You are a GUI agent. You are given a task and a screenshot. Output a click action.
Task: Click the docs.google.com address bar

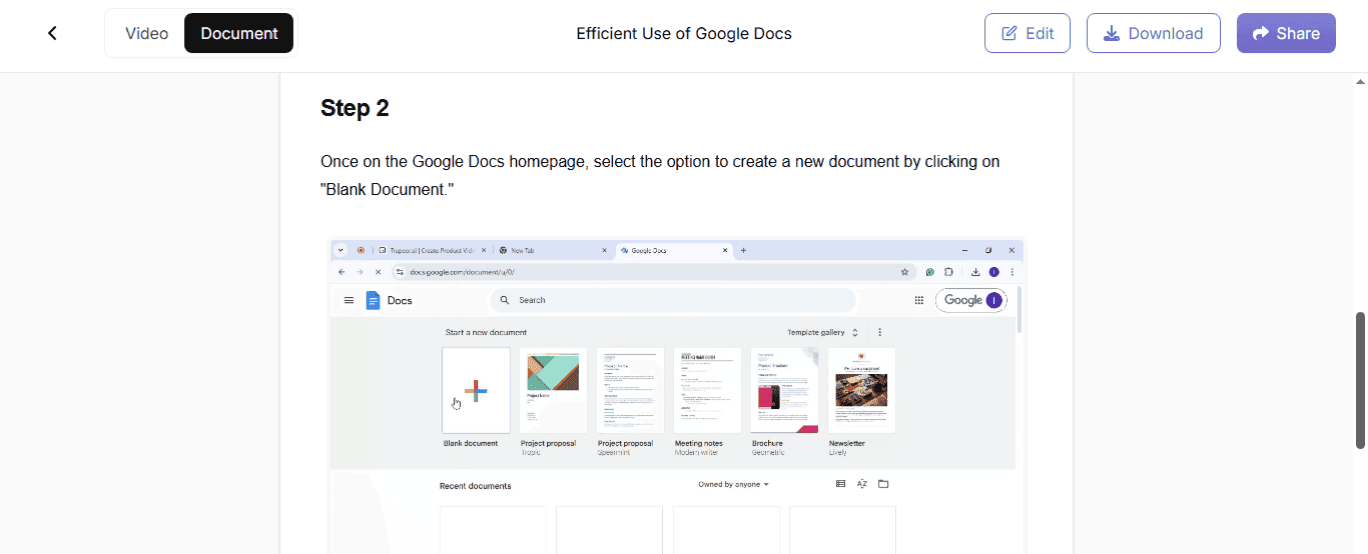point(654,271)
